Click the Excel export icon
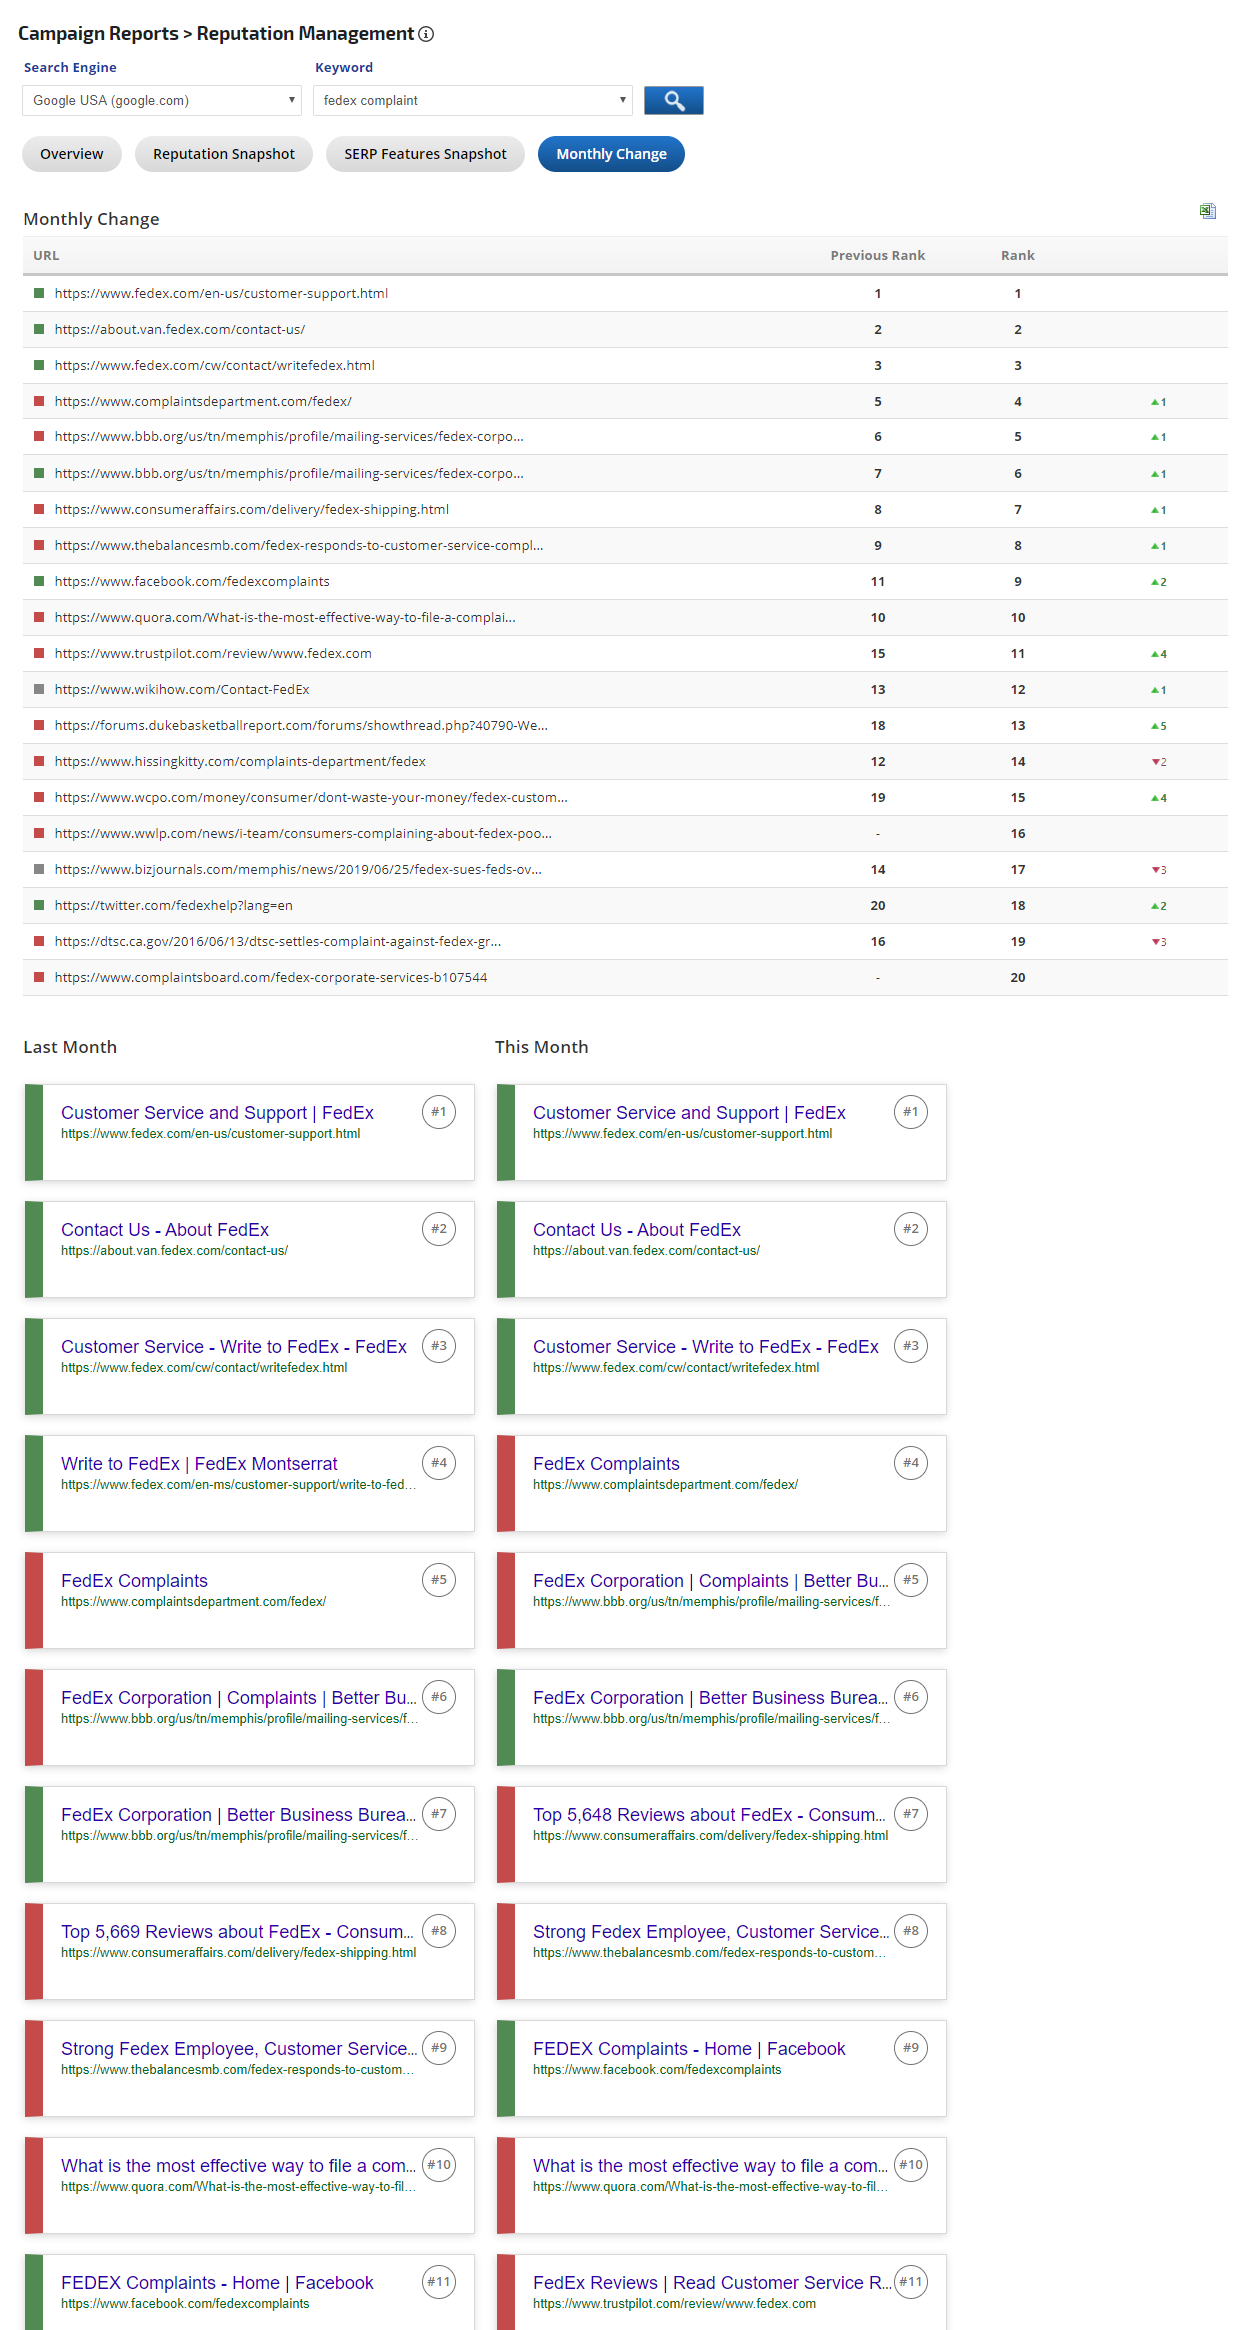1250x2330 pixels. pyautogui.click(x=1207, y=211)
